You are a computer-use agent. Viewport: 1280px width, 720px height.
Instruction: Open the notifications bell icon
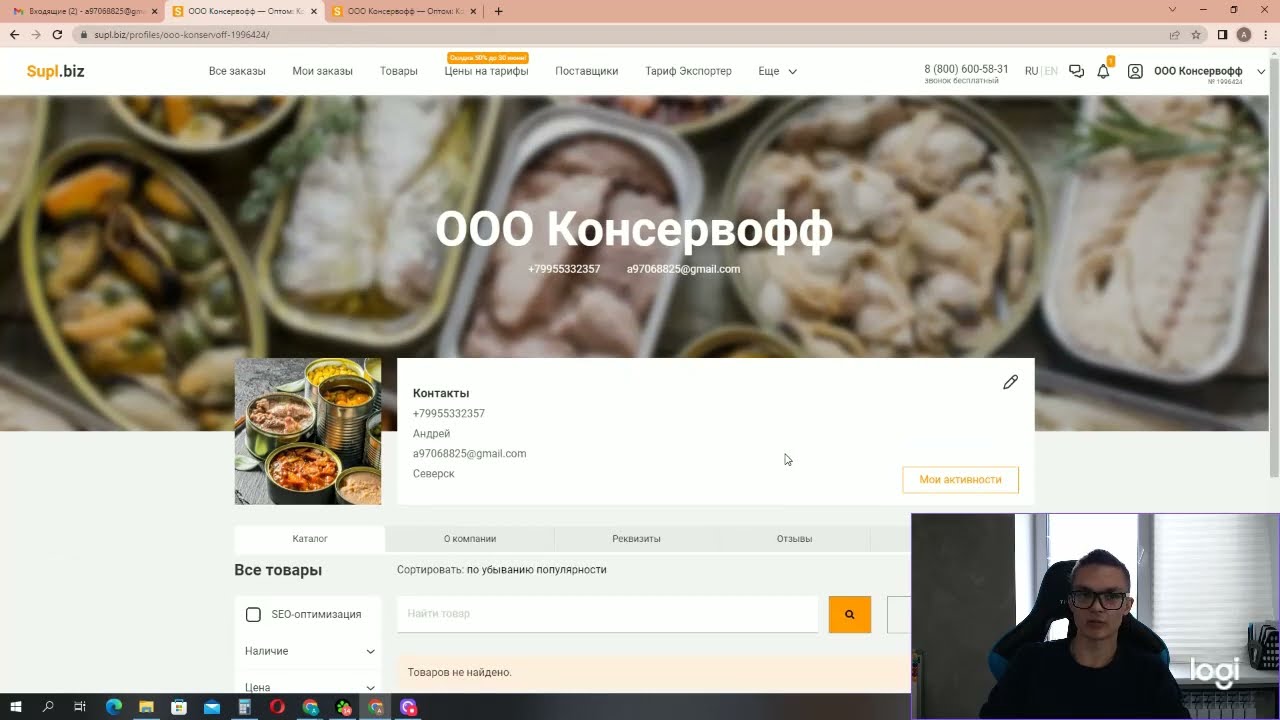point(1103,71)
